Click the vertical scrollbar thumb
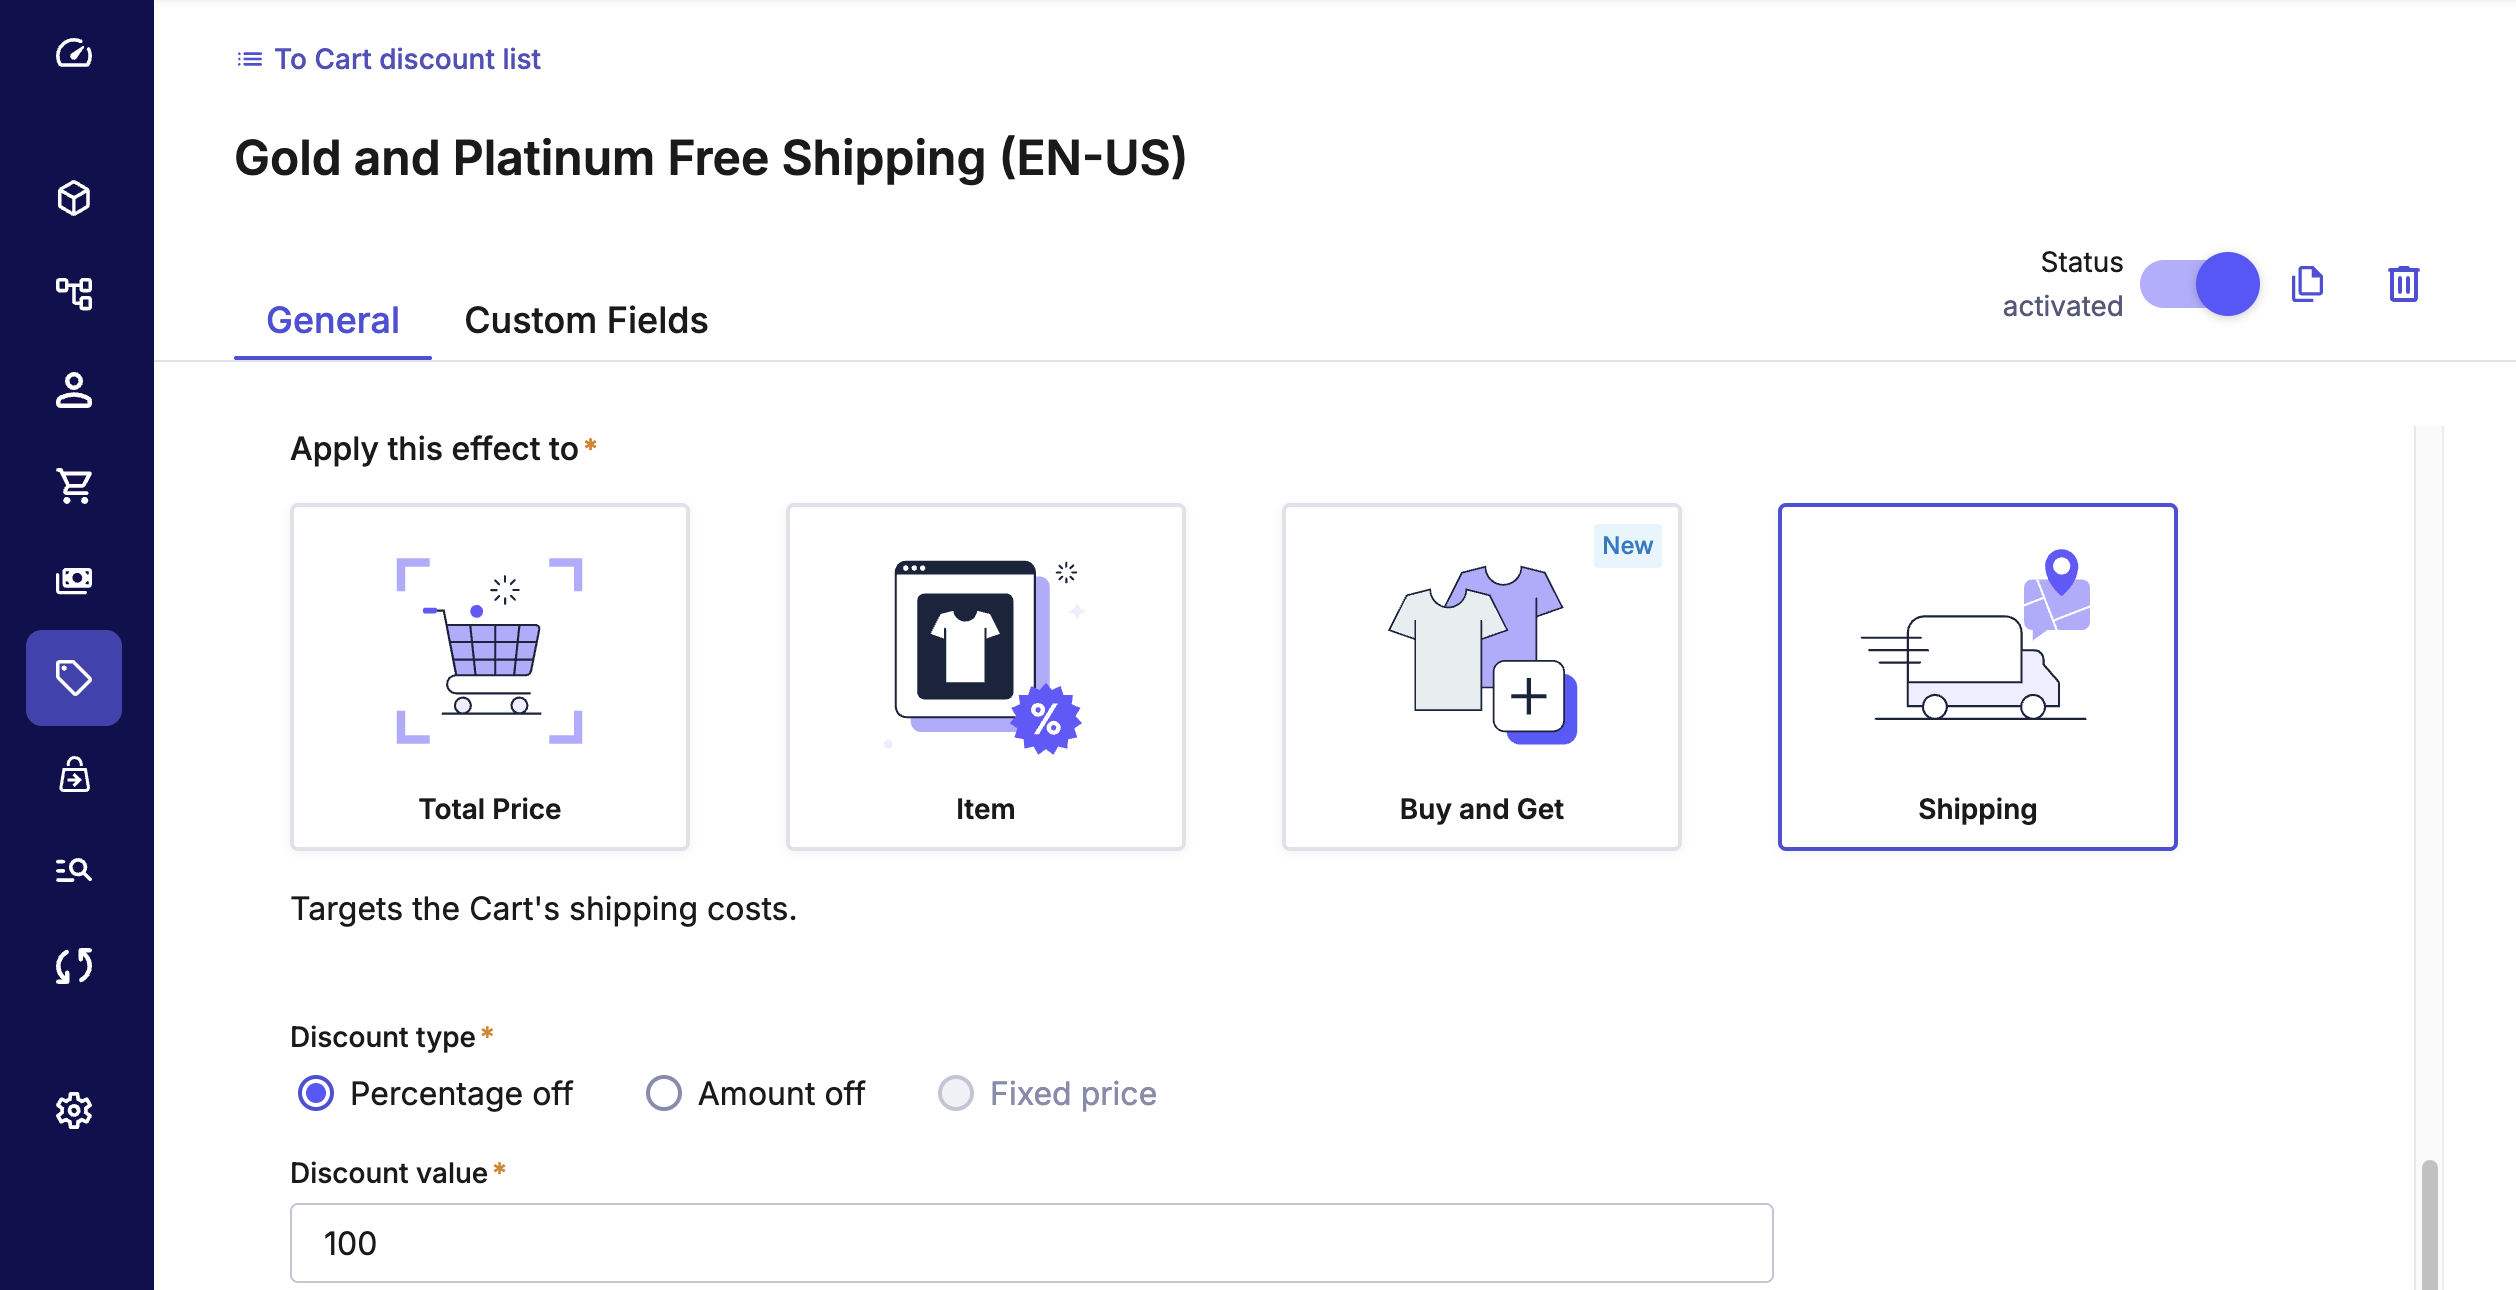 tap(2429, 1225)
